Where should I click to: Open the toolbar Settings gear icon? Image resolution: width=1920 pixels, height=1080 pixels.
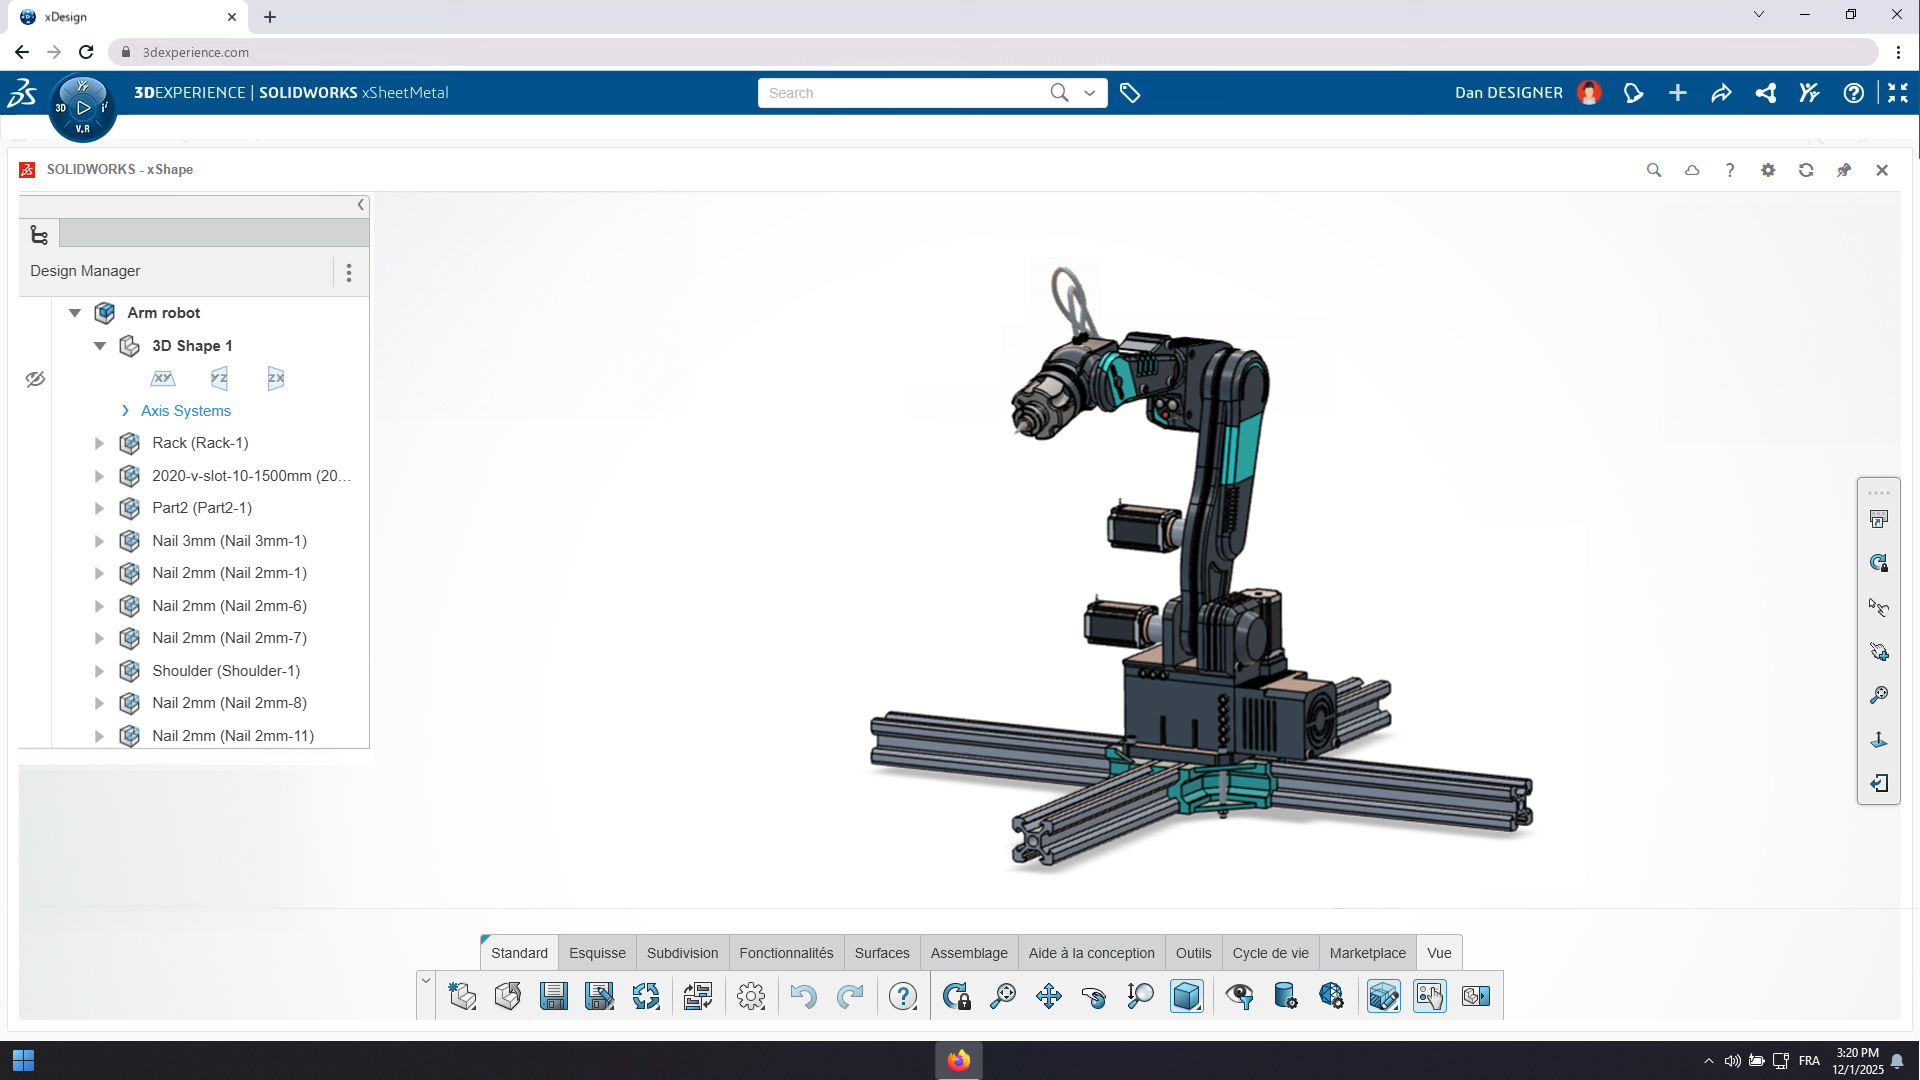[751, 996]
